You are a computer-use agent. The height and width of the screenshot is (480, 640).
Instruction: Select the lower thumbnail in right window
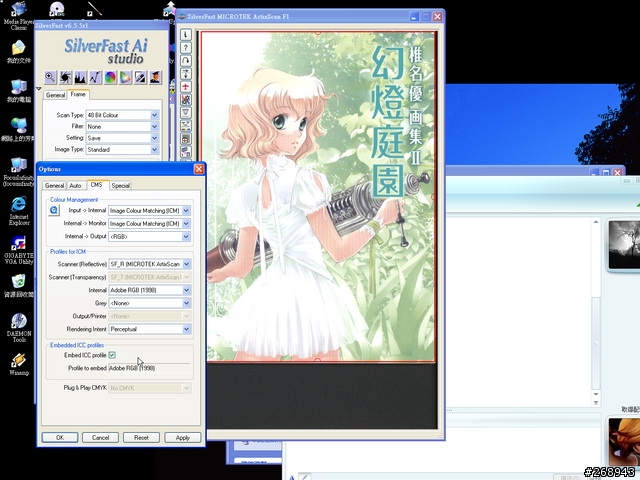[624, 441]
